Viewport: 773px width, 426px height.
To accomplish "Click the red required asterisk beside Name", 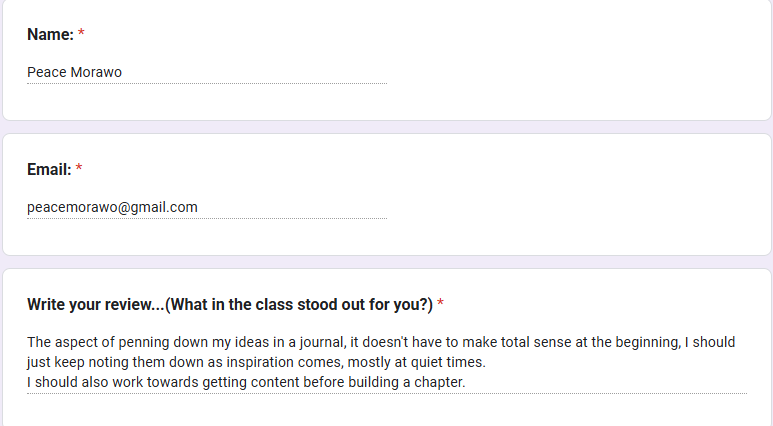I will click(81, 33).
